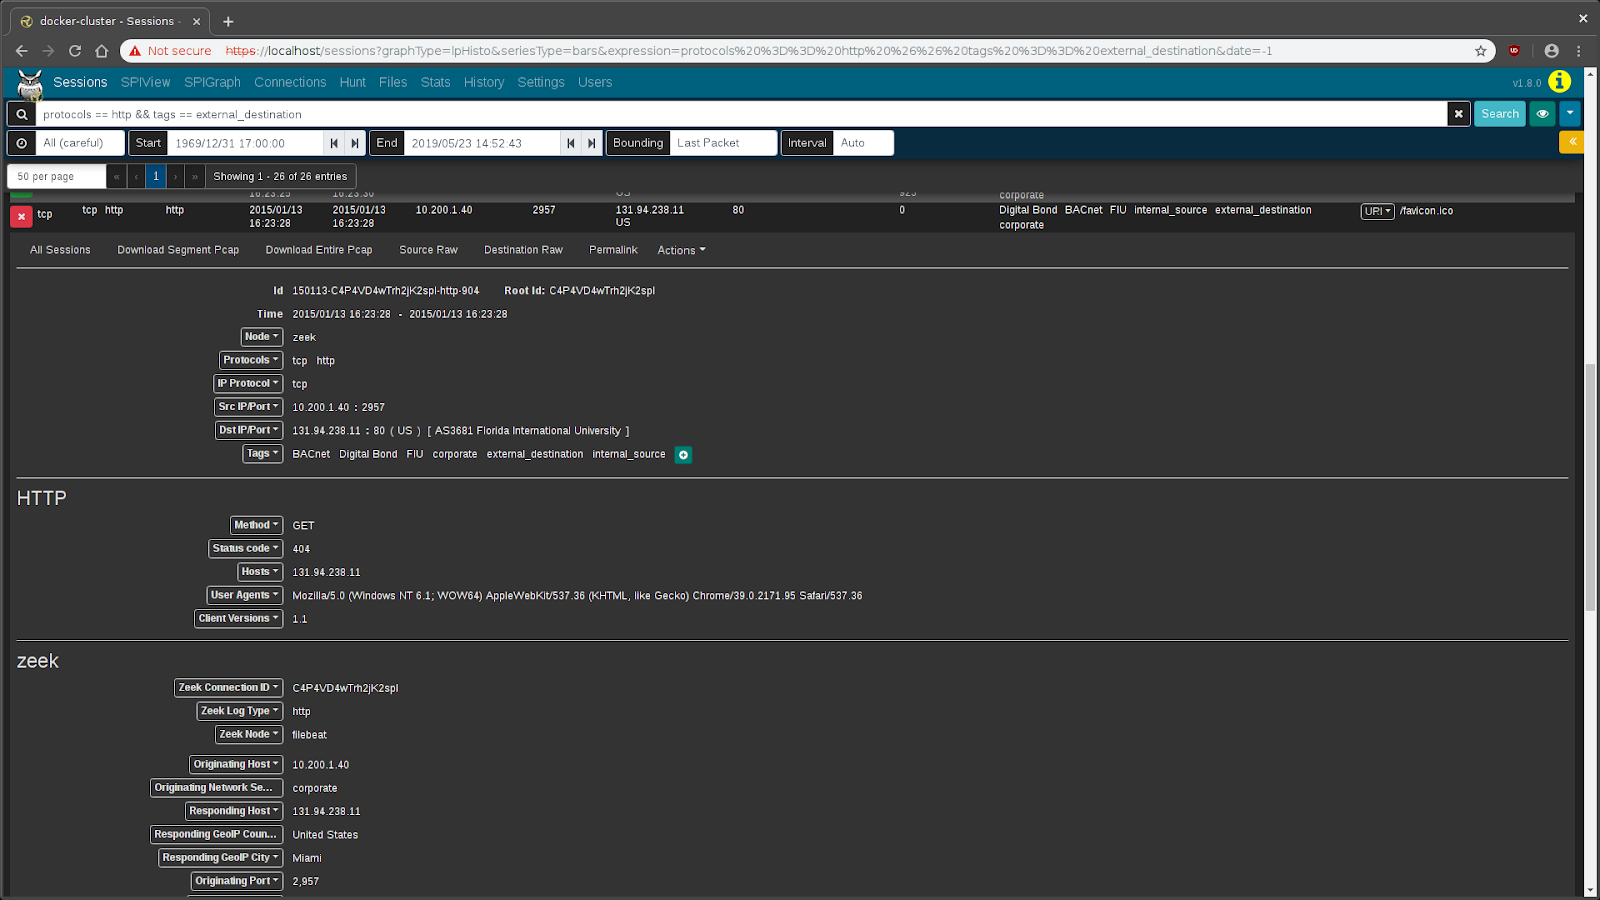Click the first-page « pagination icon

point(116,175)
